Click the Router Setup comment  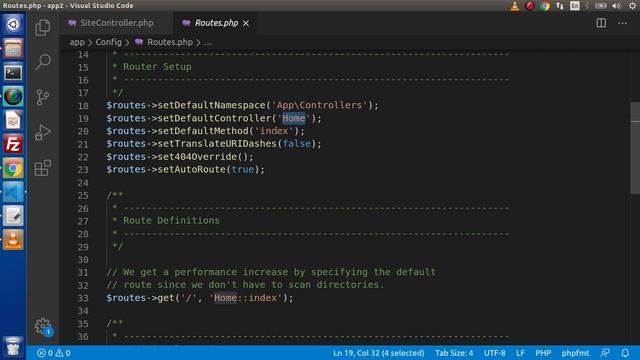pyautogui.click(x=157, y=67)
